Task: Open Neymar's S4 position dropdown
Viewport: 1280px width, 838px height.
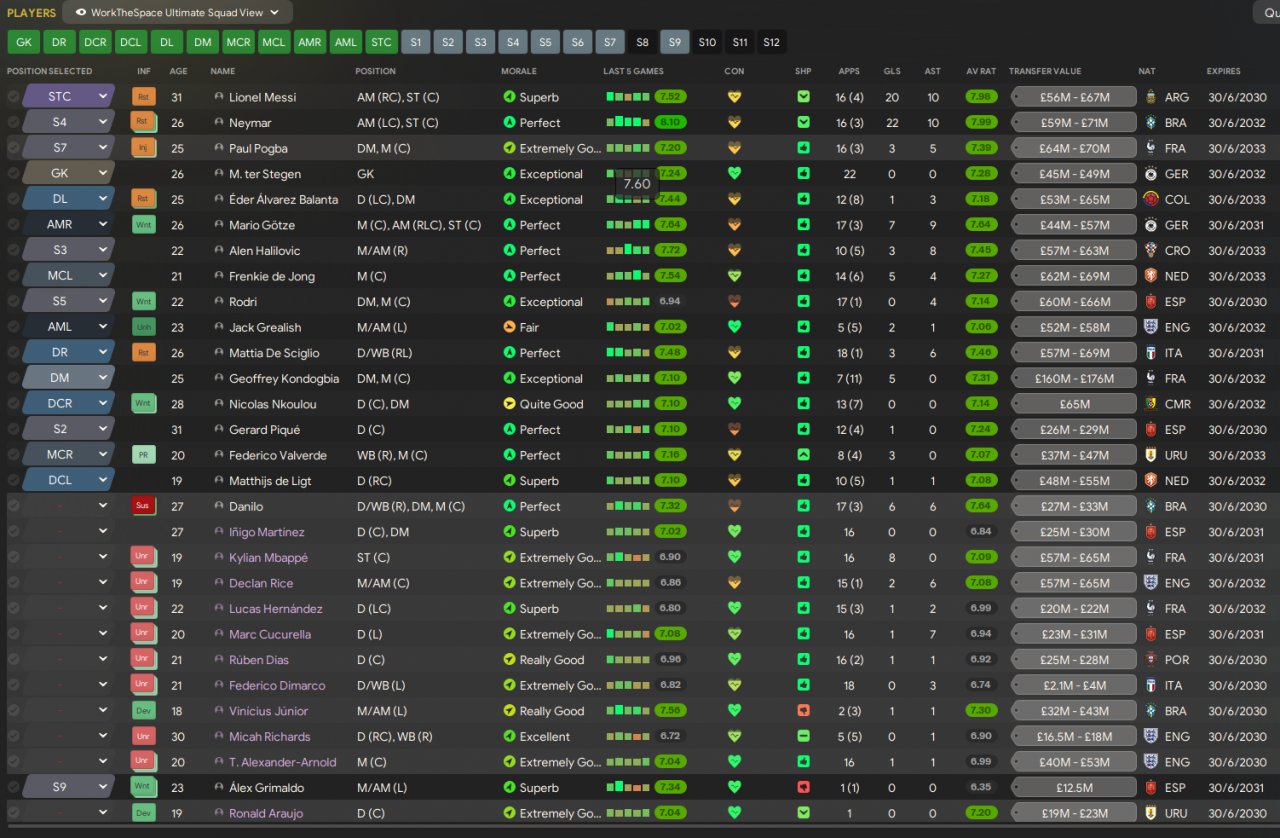Action: pos(68,123)
